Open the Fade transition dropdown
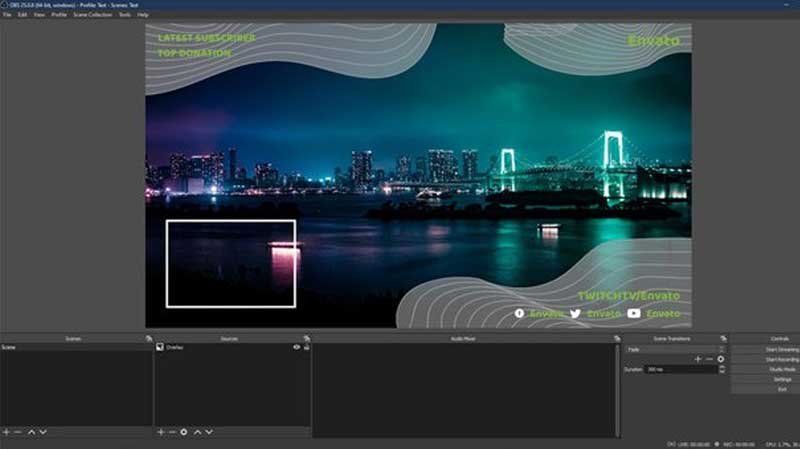The image size is (800, 450). [x=674, y=349]
